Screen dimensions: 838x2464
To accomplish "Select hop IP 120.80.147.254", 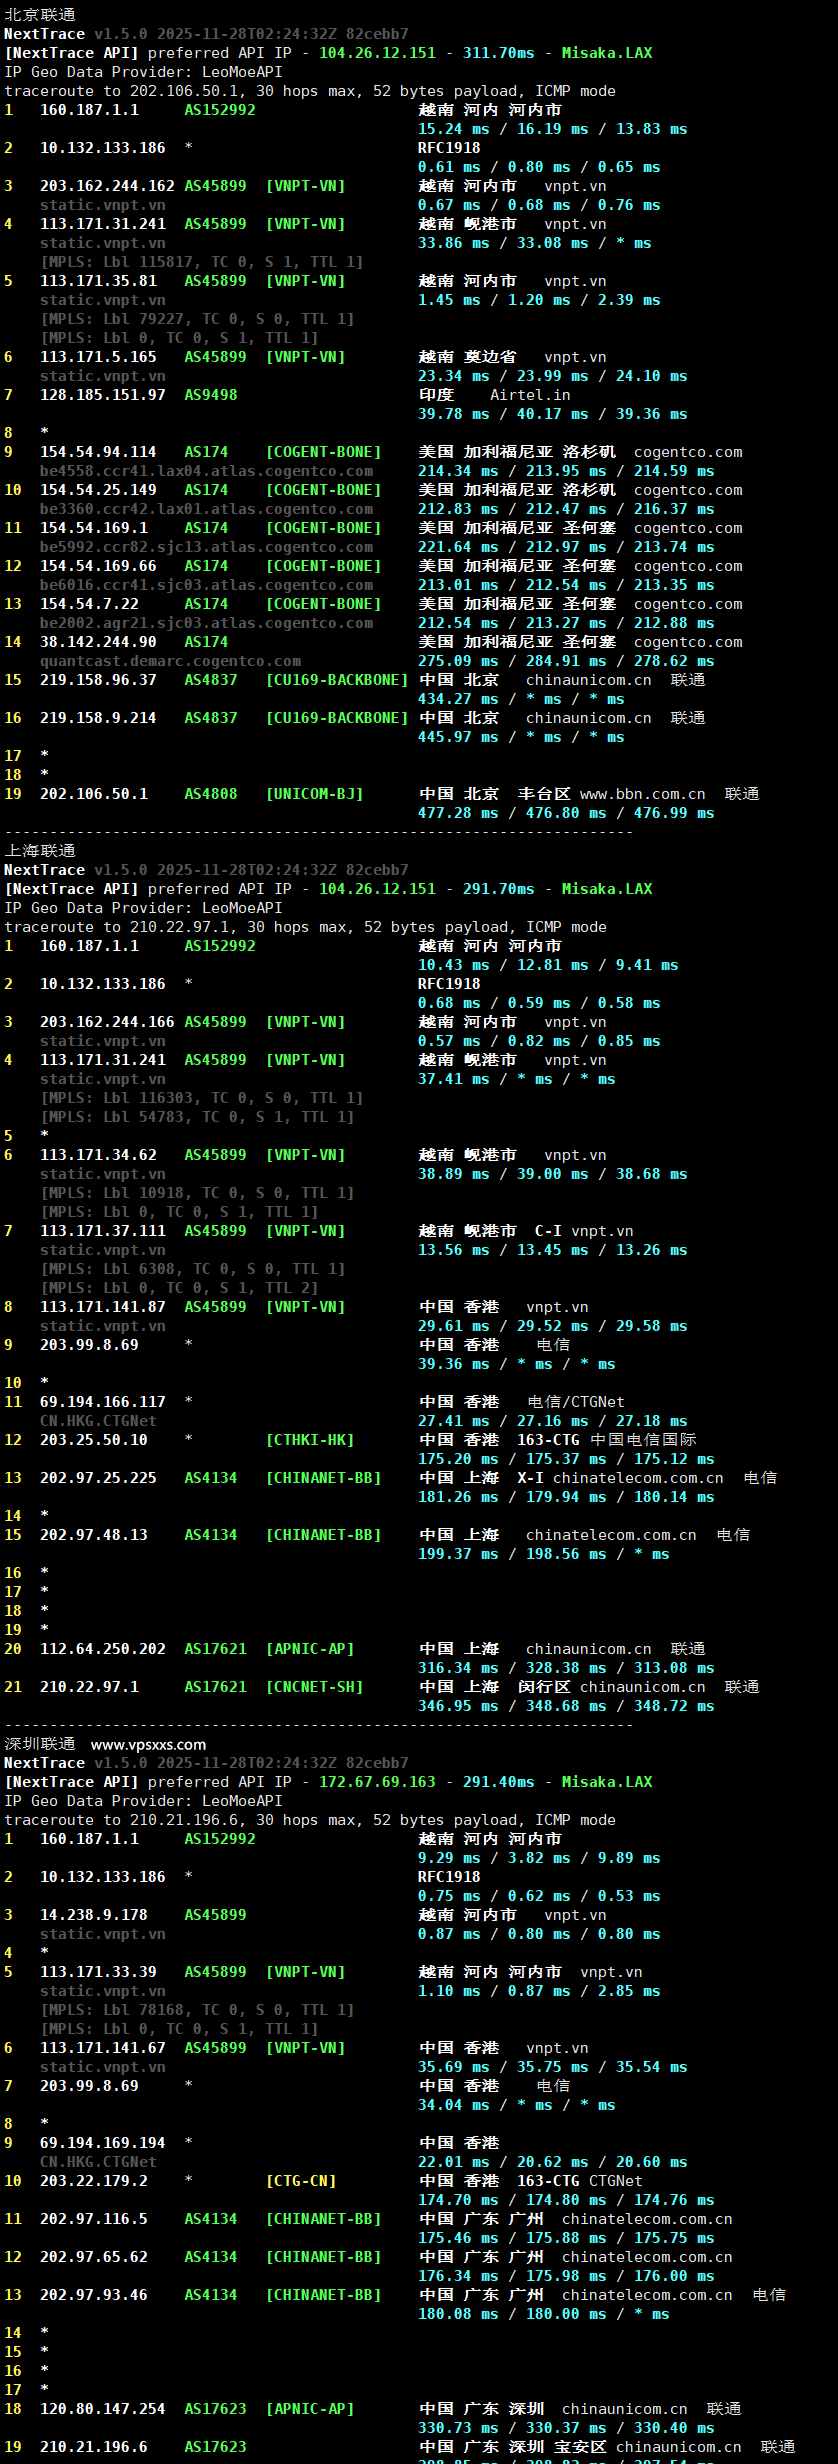I will [103, 2409].
